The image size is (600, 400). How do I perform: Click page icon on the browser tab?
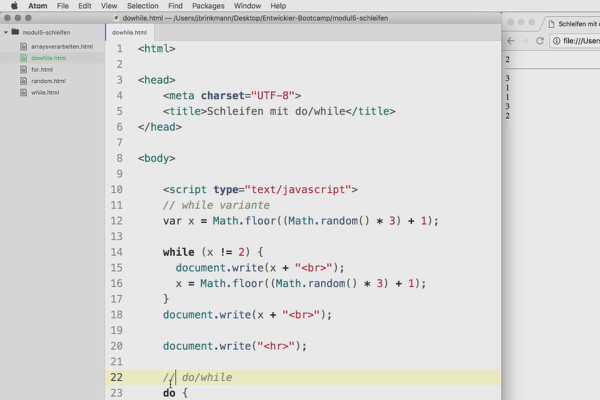click(551, 24)
